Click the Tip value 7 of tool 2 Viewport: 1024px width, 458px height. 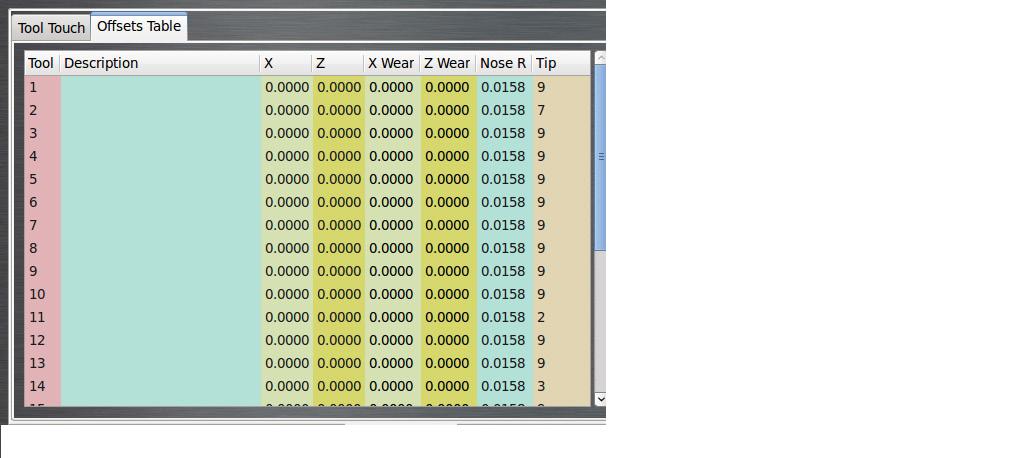(x=561, y=110)
